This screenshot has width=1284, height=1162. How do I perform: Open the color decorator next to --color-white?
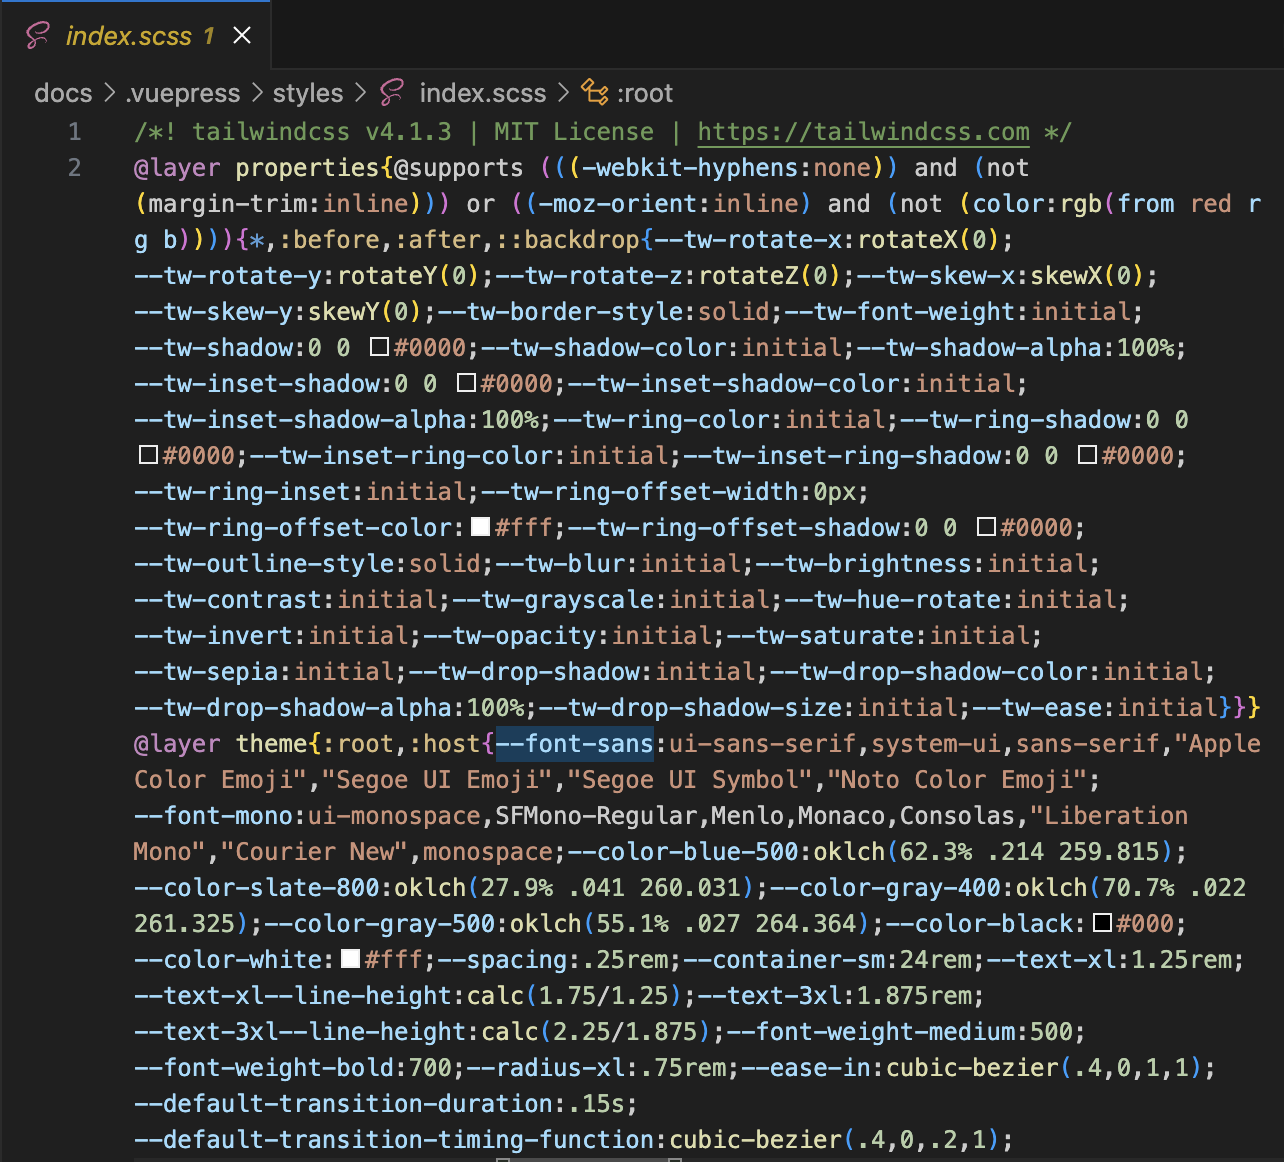coord(349,959)
